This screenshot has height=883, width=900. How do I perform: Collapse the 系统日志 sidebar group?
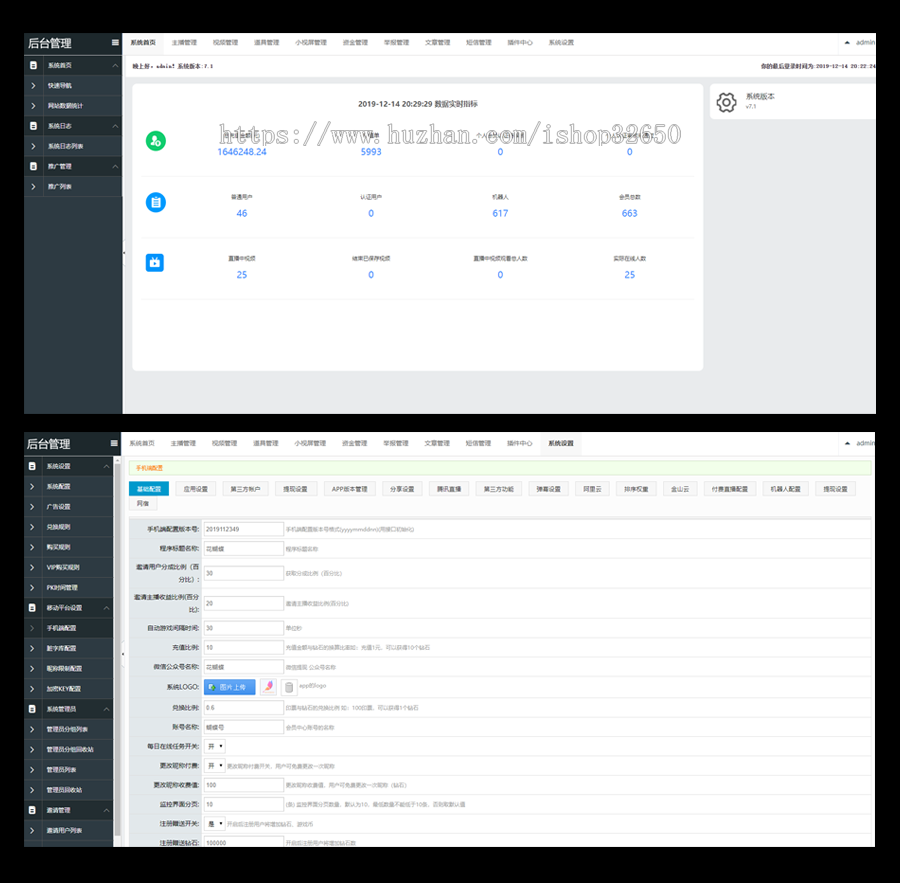point(115,126)
